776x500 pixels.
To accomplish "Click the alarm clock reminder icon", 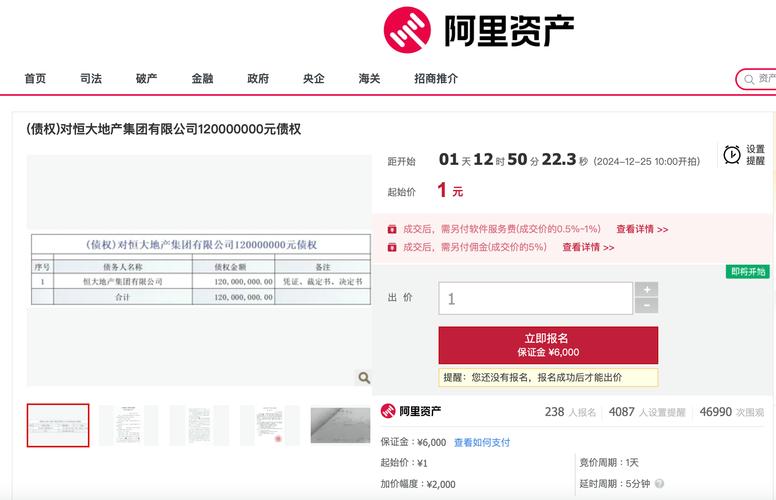I will tap(732, 155).
